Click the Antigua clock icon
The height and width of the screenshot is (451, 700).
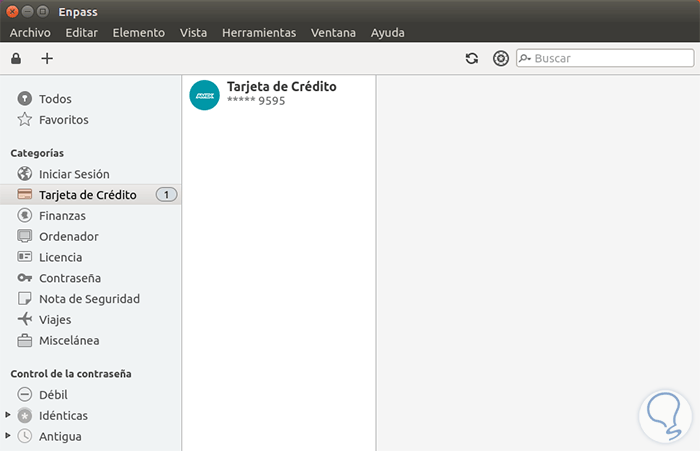(25, 436)
